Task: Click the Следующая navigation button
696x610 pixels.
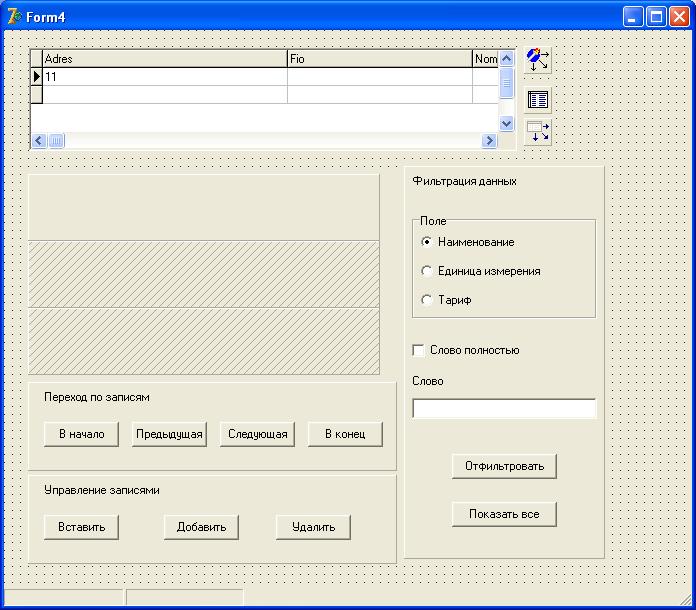Action: pyautogui.click(x=257, y=434)
